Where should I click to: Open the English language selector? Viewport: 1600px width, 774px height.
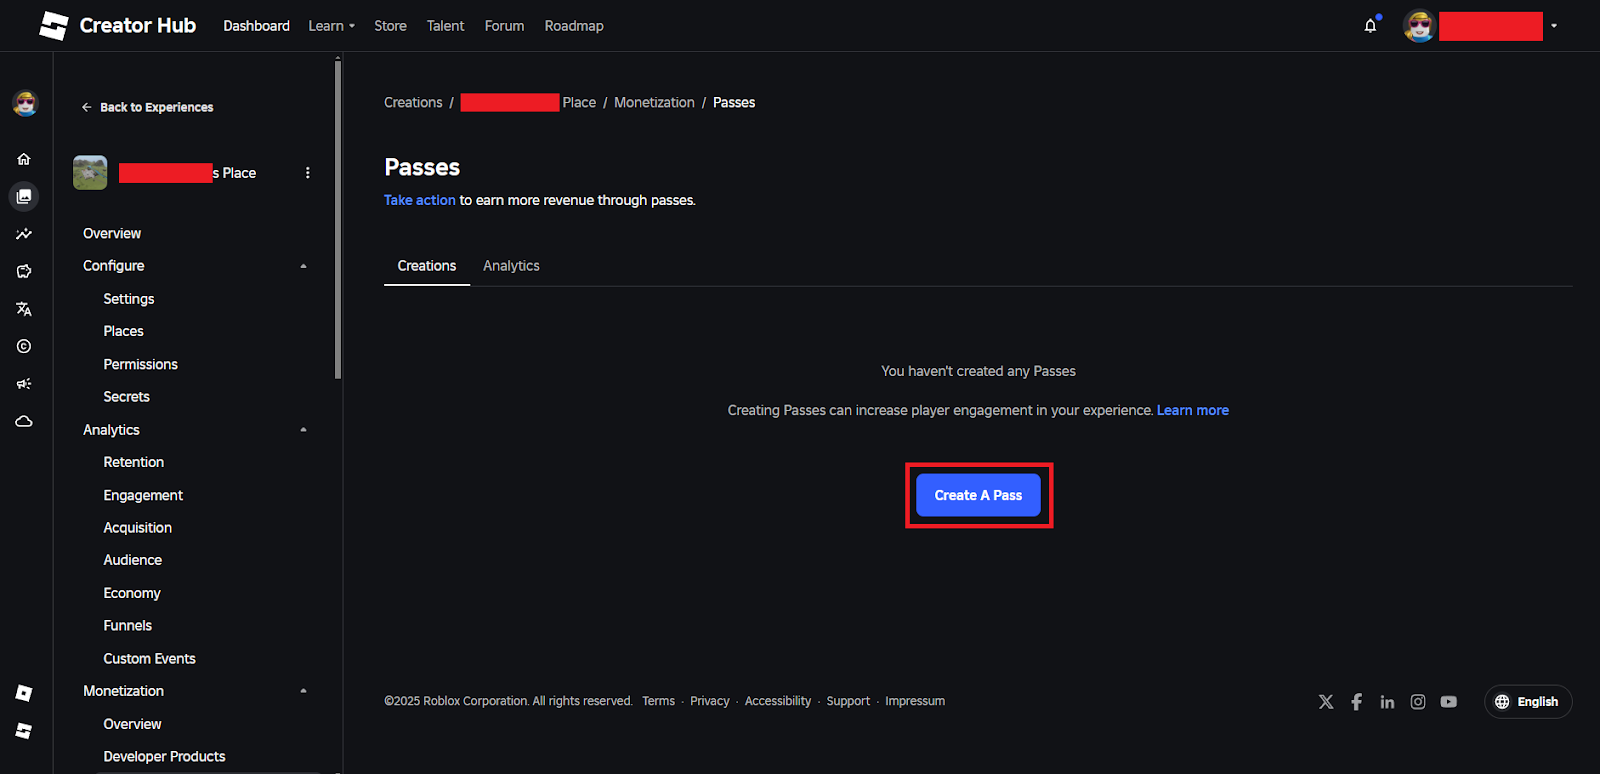coord(1528,702)
